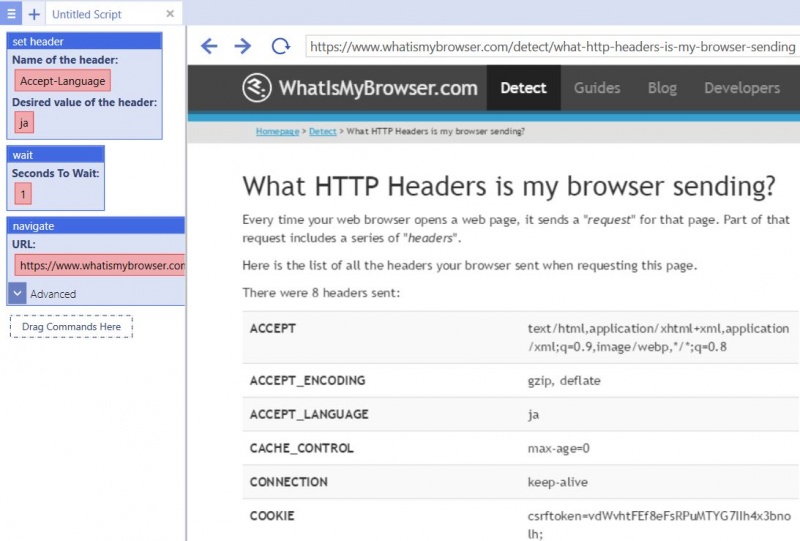Select the wait command block title
Viewport: 800px width, 541px height.
[x=56, y=155]
